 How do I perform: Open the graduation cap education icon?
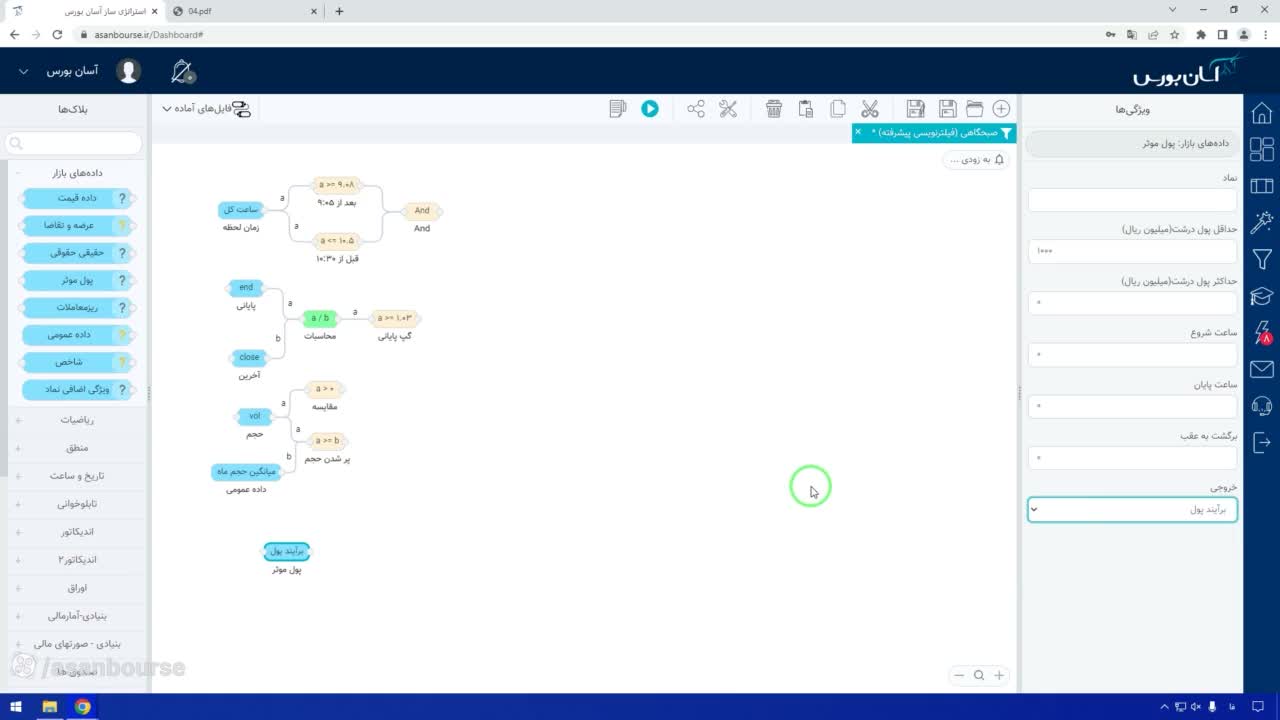click(x=1262, y=296)
